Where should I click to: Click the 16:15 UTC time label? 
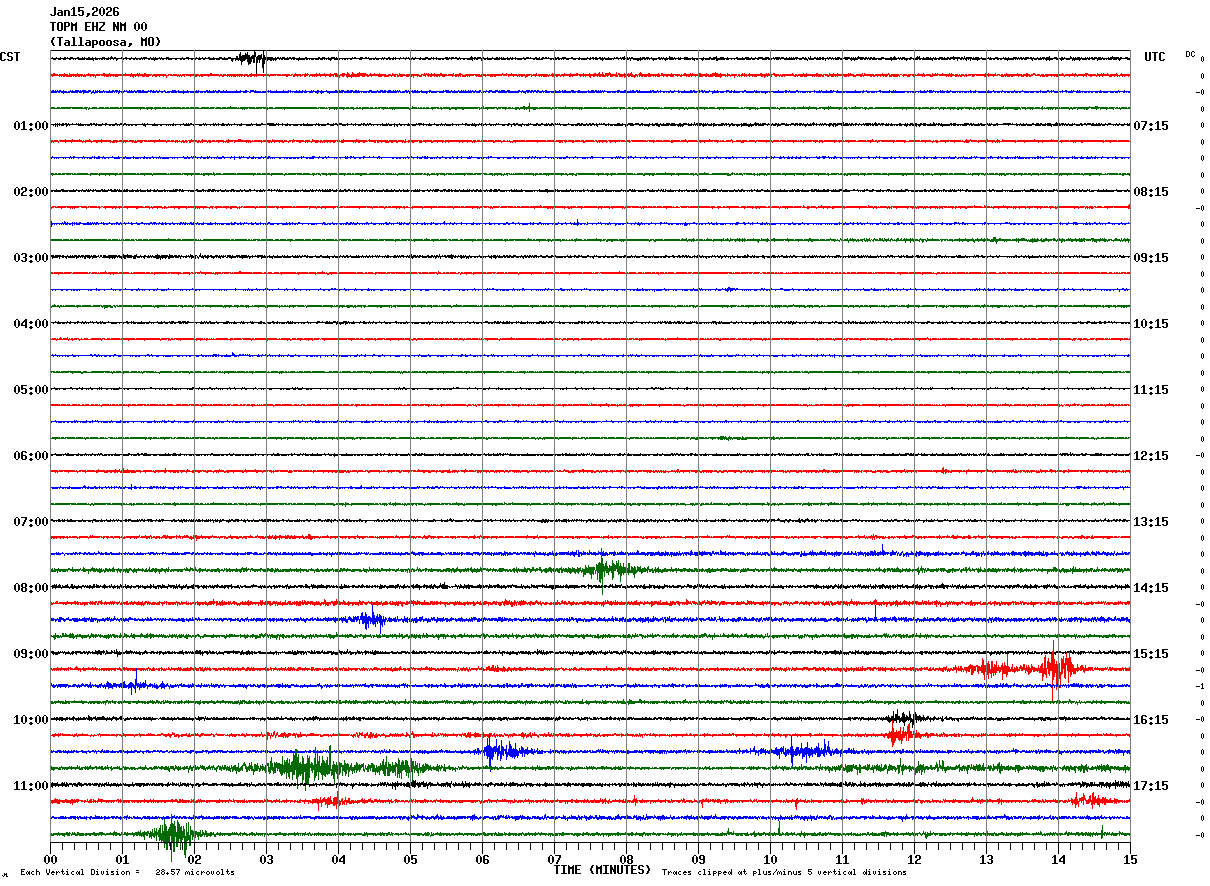coord(1152,720)
